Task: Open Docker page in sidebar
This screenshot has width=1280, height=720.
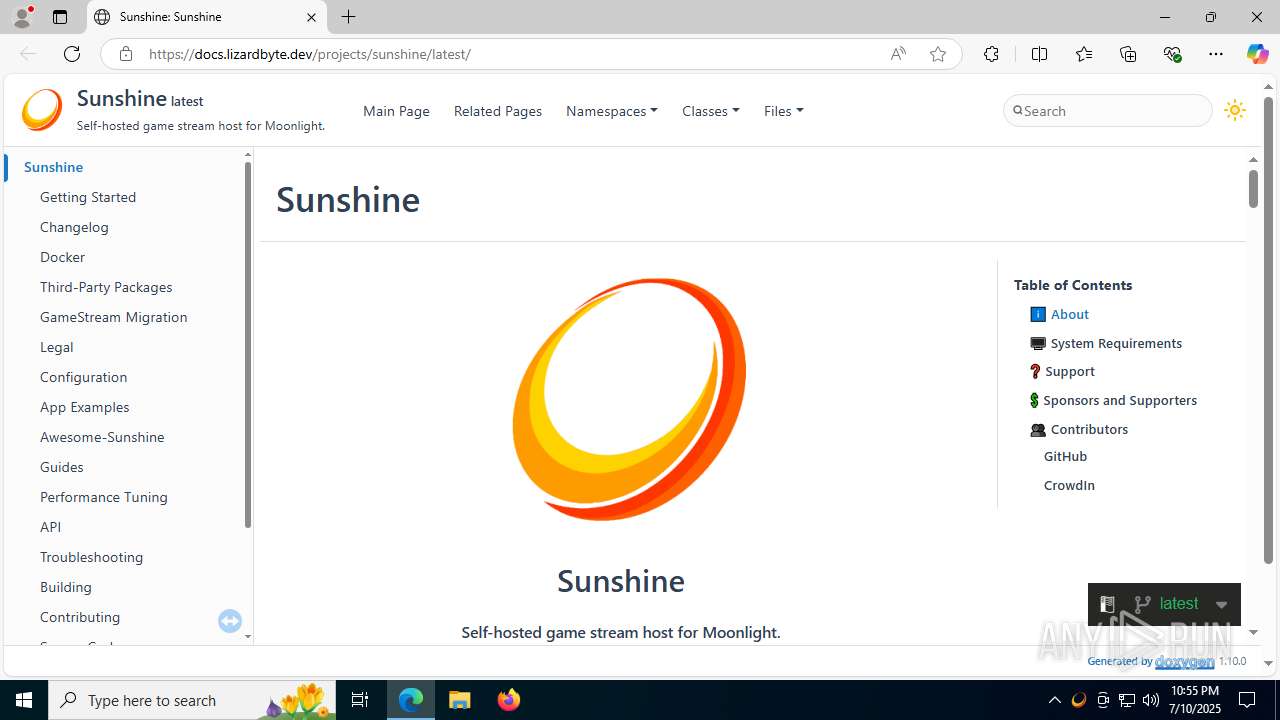Action: tap(62, 257)
